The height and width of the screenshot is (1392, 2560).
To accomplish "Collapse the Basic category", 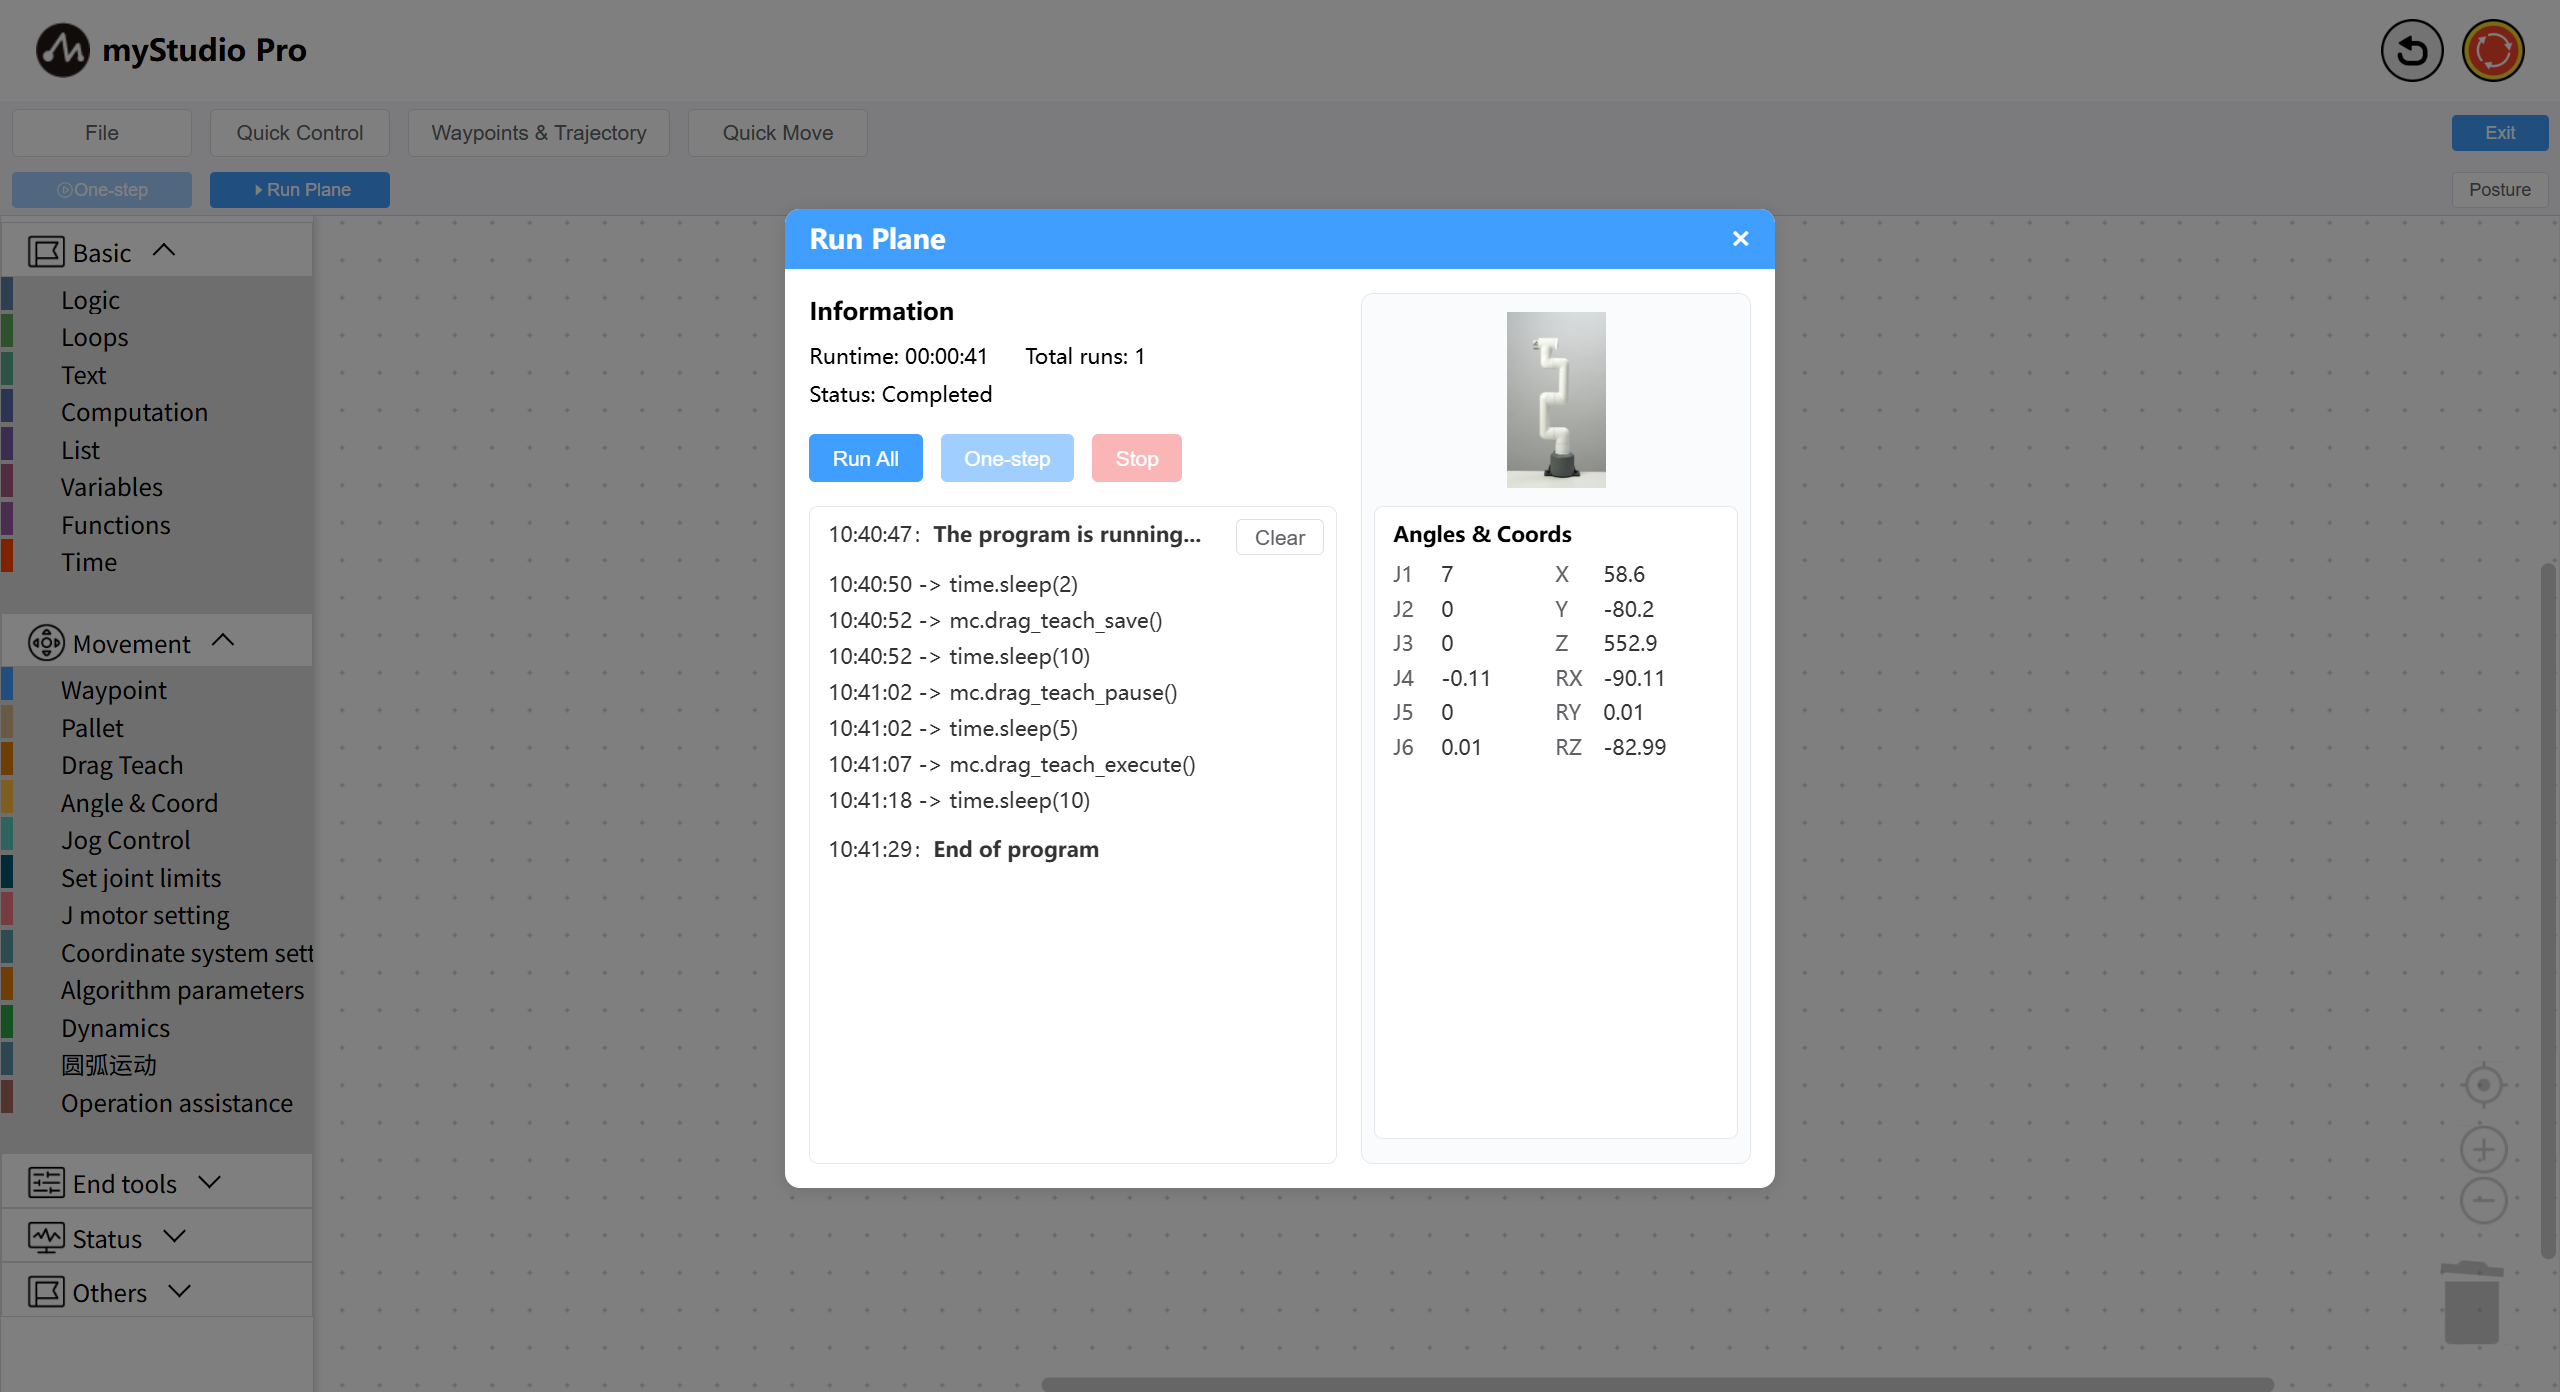I will click(164, 251).
